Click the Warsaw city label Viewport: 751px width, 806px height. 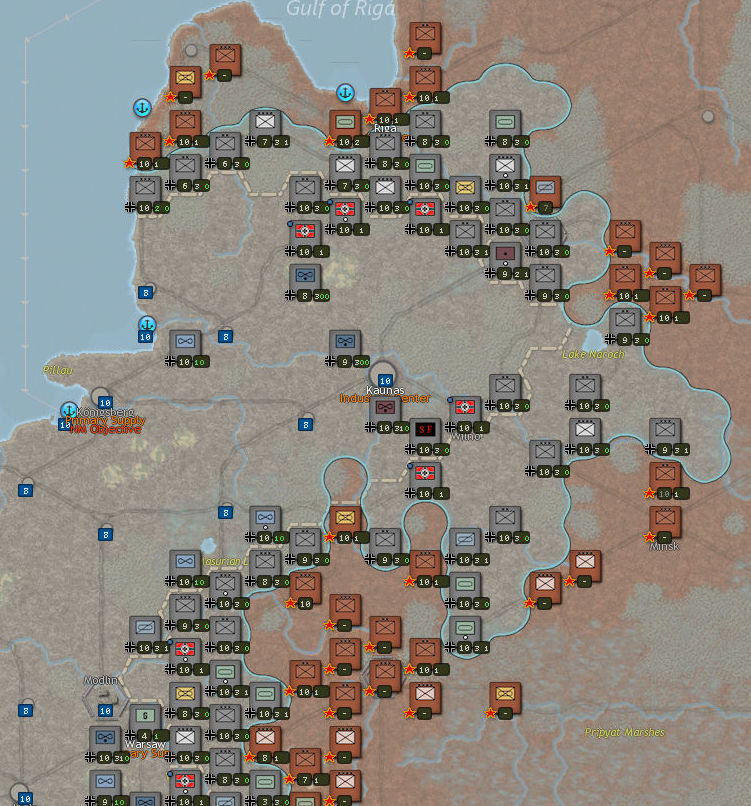point(145,744)
